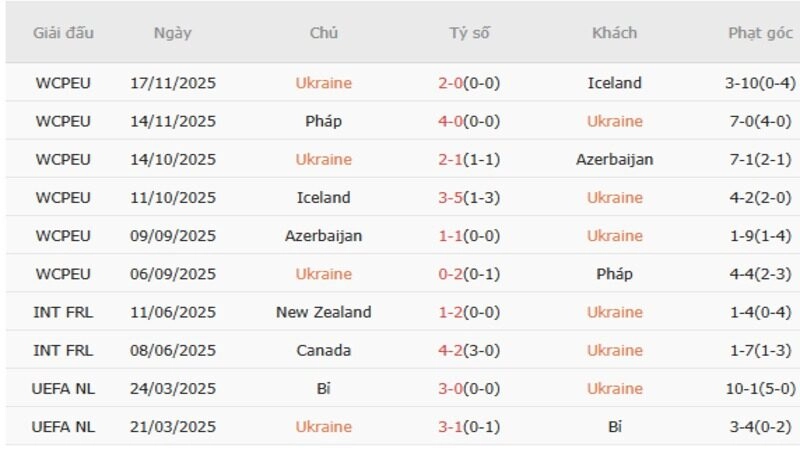Select the INT FRL label for Canada match

click(63, 350)
